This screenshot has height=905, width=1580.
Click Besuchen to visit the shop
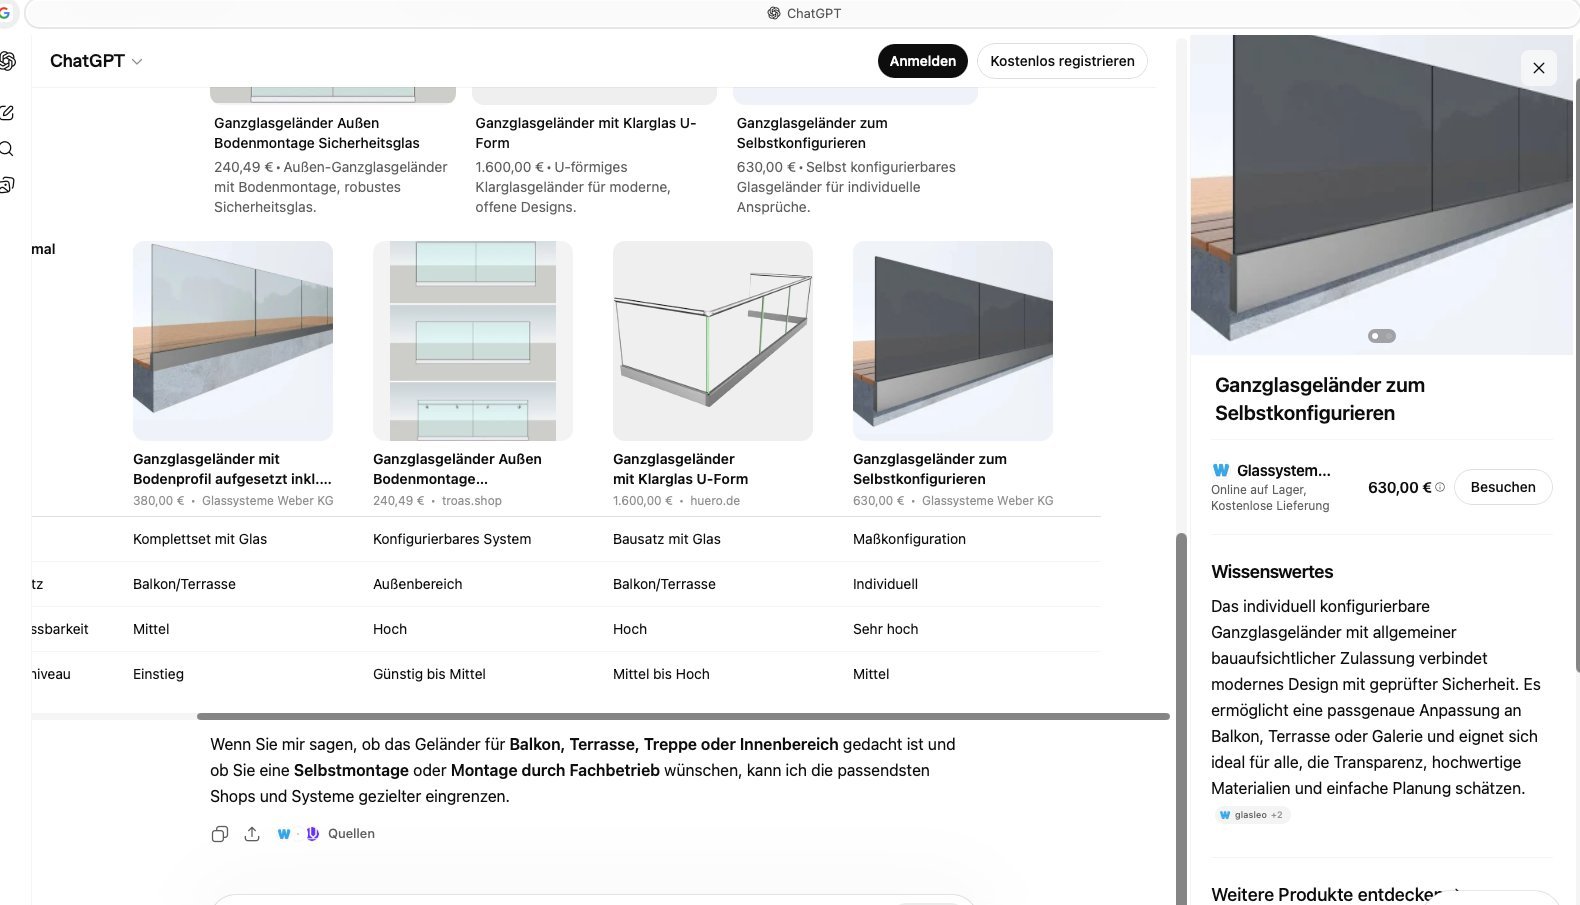click(1503, 487)
